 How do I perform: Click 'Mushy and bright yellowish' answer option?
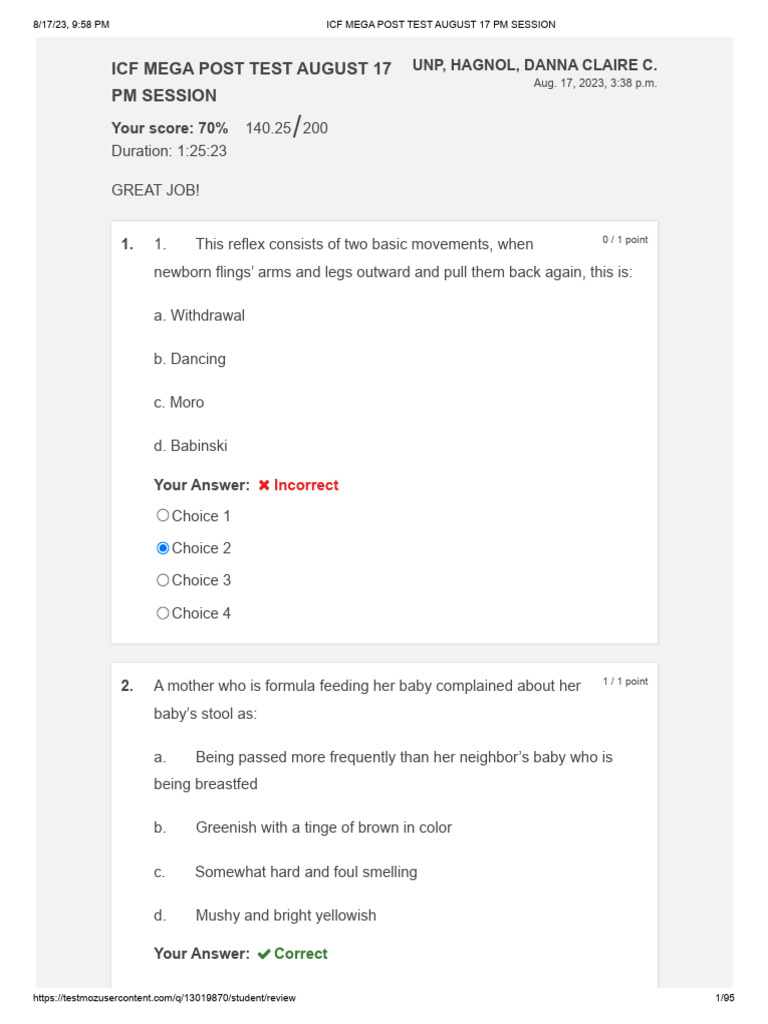[x=286, y=915]
